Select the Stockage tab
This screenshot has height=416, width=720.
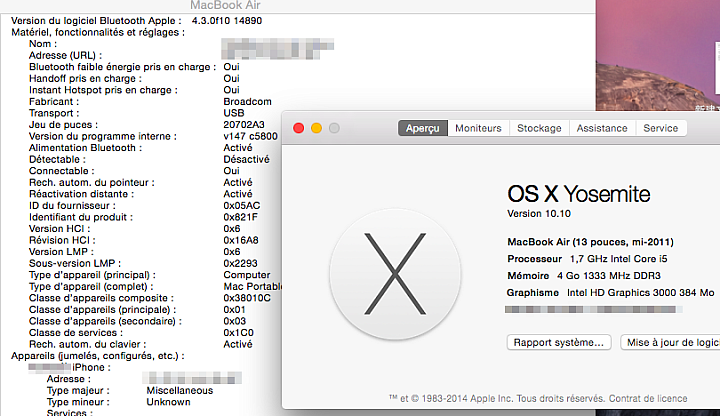pyautogui.click(x=539, y=128)
